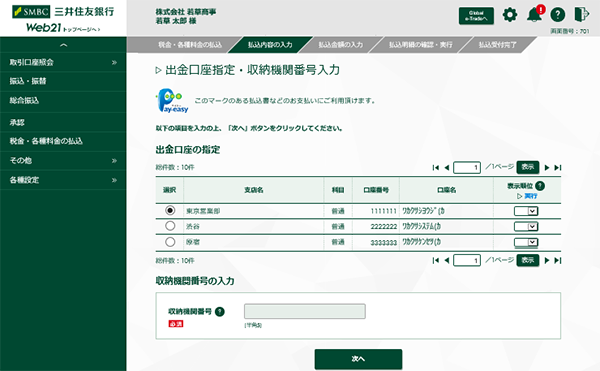Open 税金・各種料金の払込 sidebar item
The width and height of the screenshot is (600, 371).
63,141
